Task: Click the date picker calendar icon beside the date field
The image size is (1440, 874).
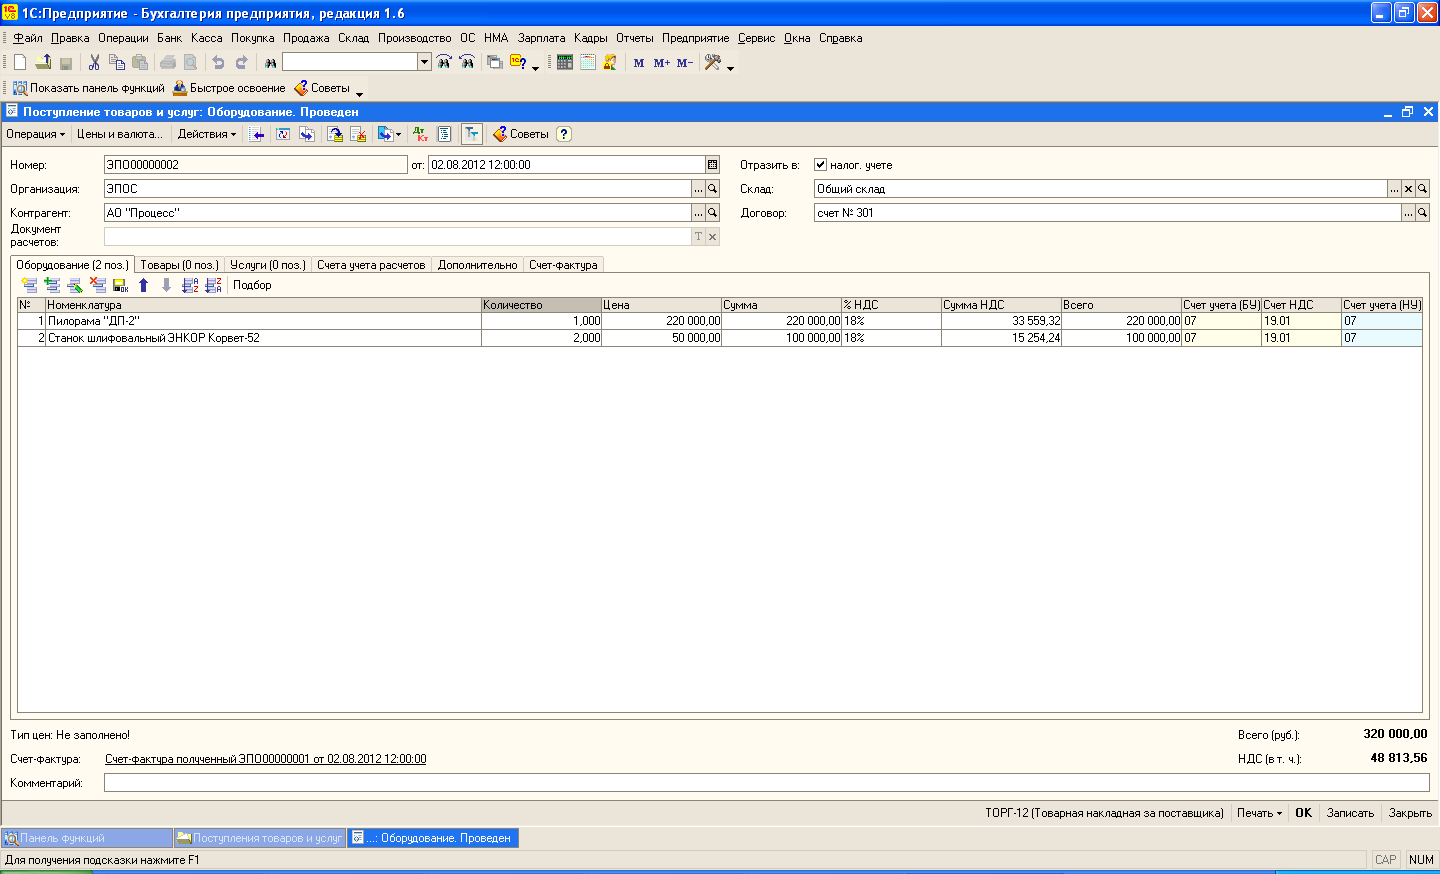Action: (713, 165)
